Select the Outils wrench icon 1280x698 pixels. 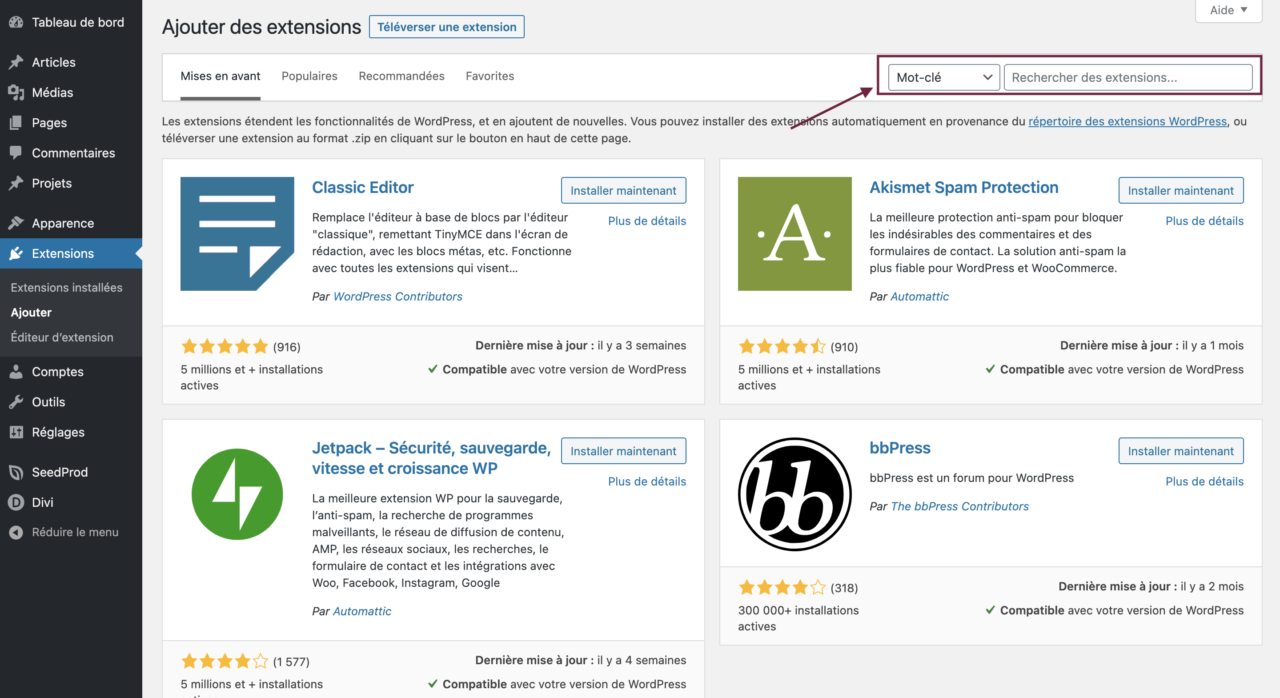click(16, 401)
